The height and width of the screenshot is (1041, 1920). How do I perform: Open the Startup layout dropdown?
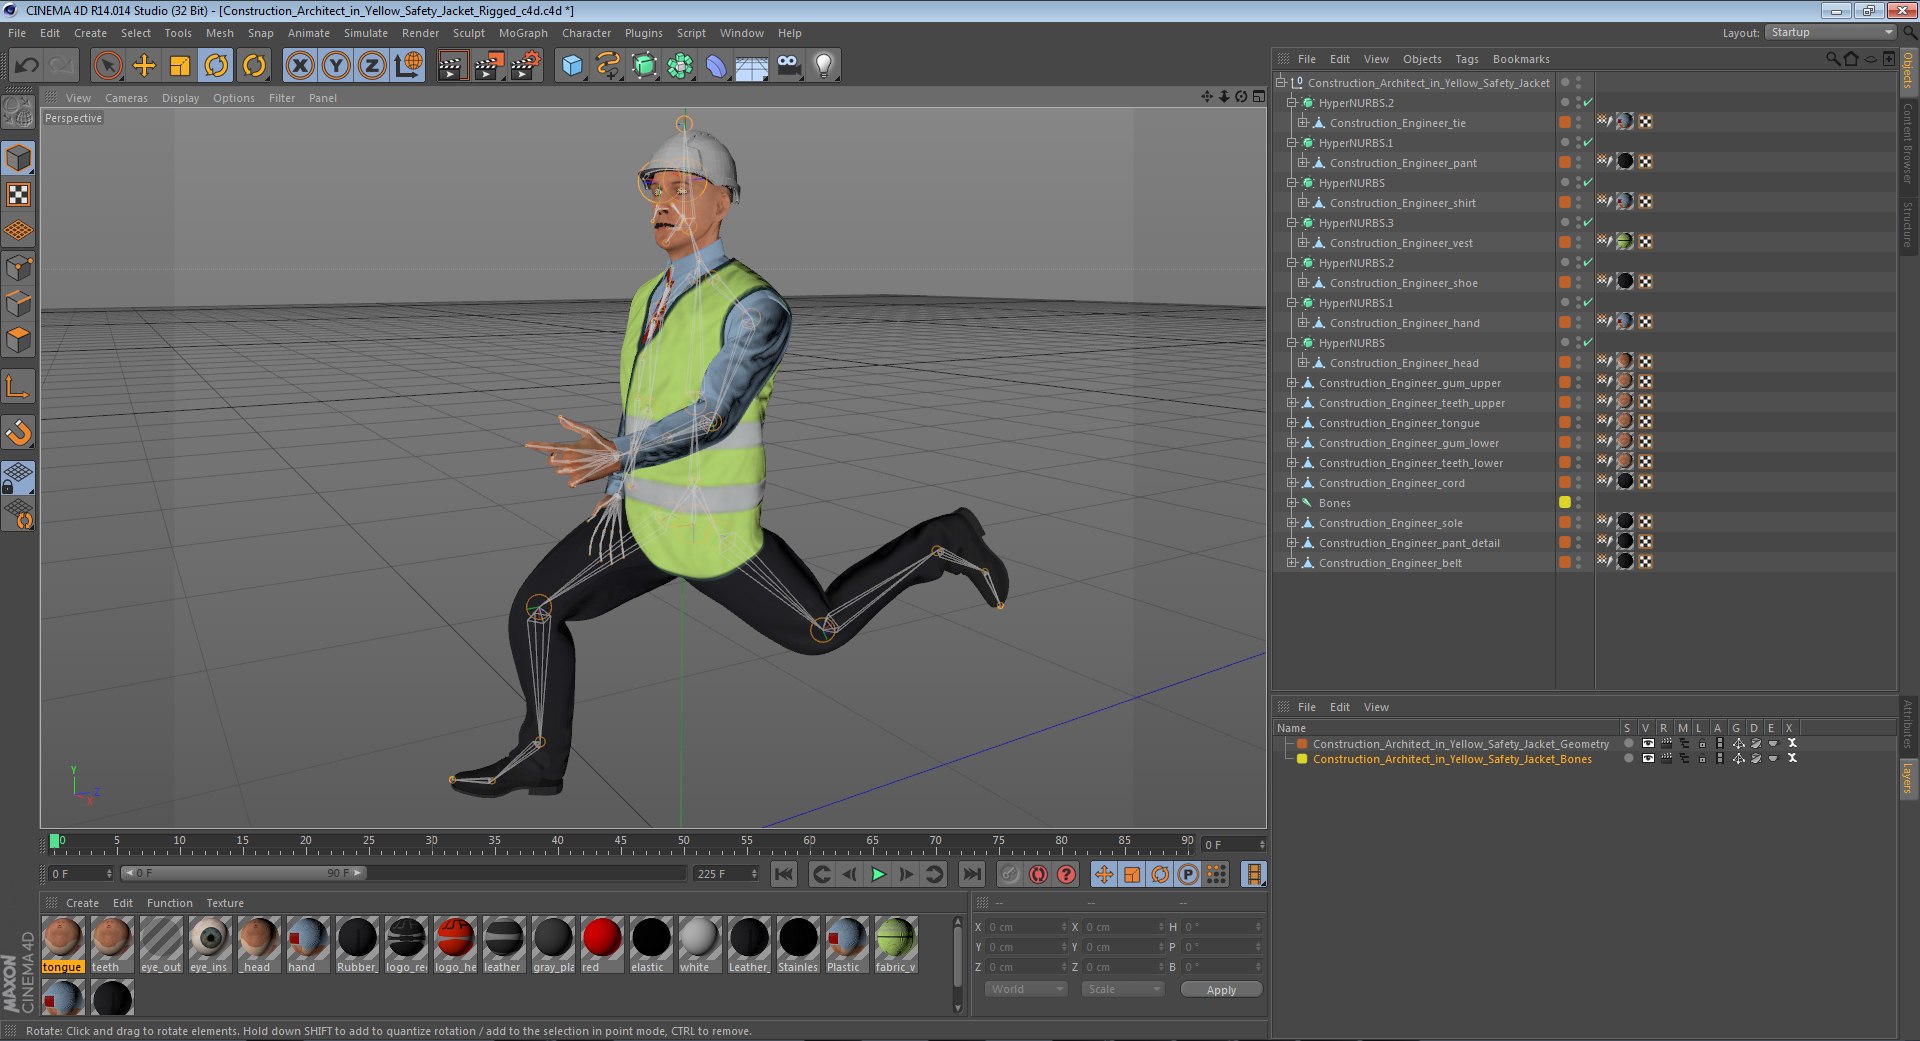click(1830, 32)
